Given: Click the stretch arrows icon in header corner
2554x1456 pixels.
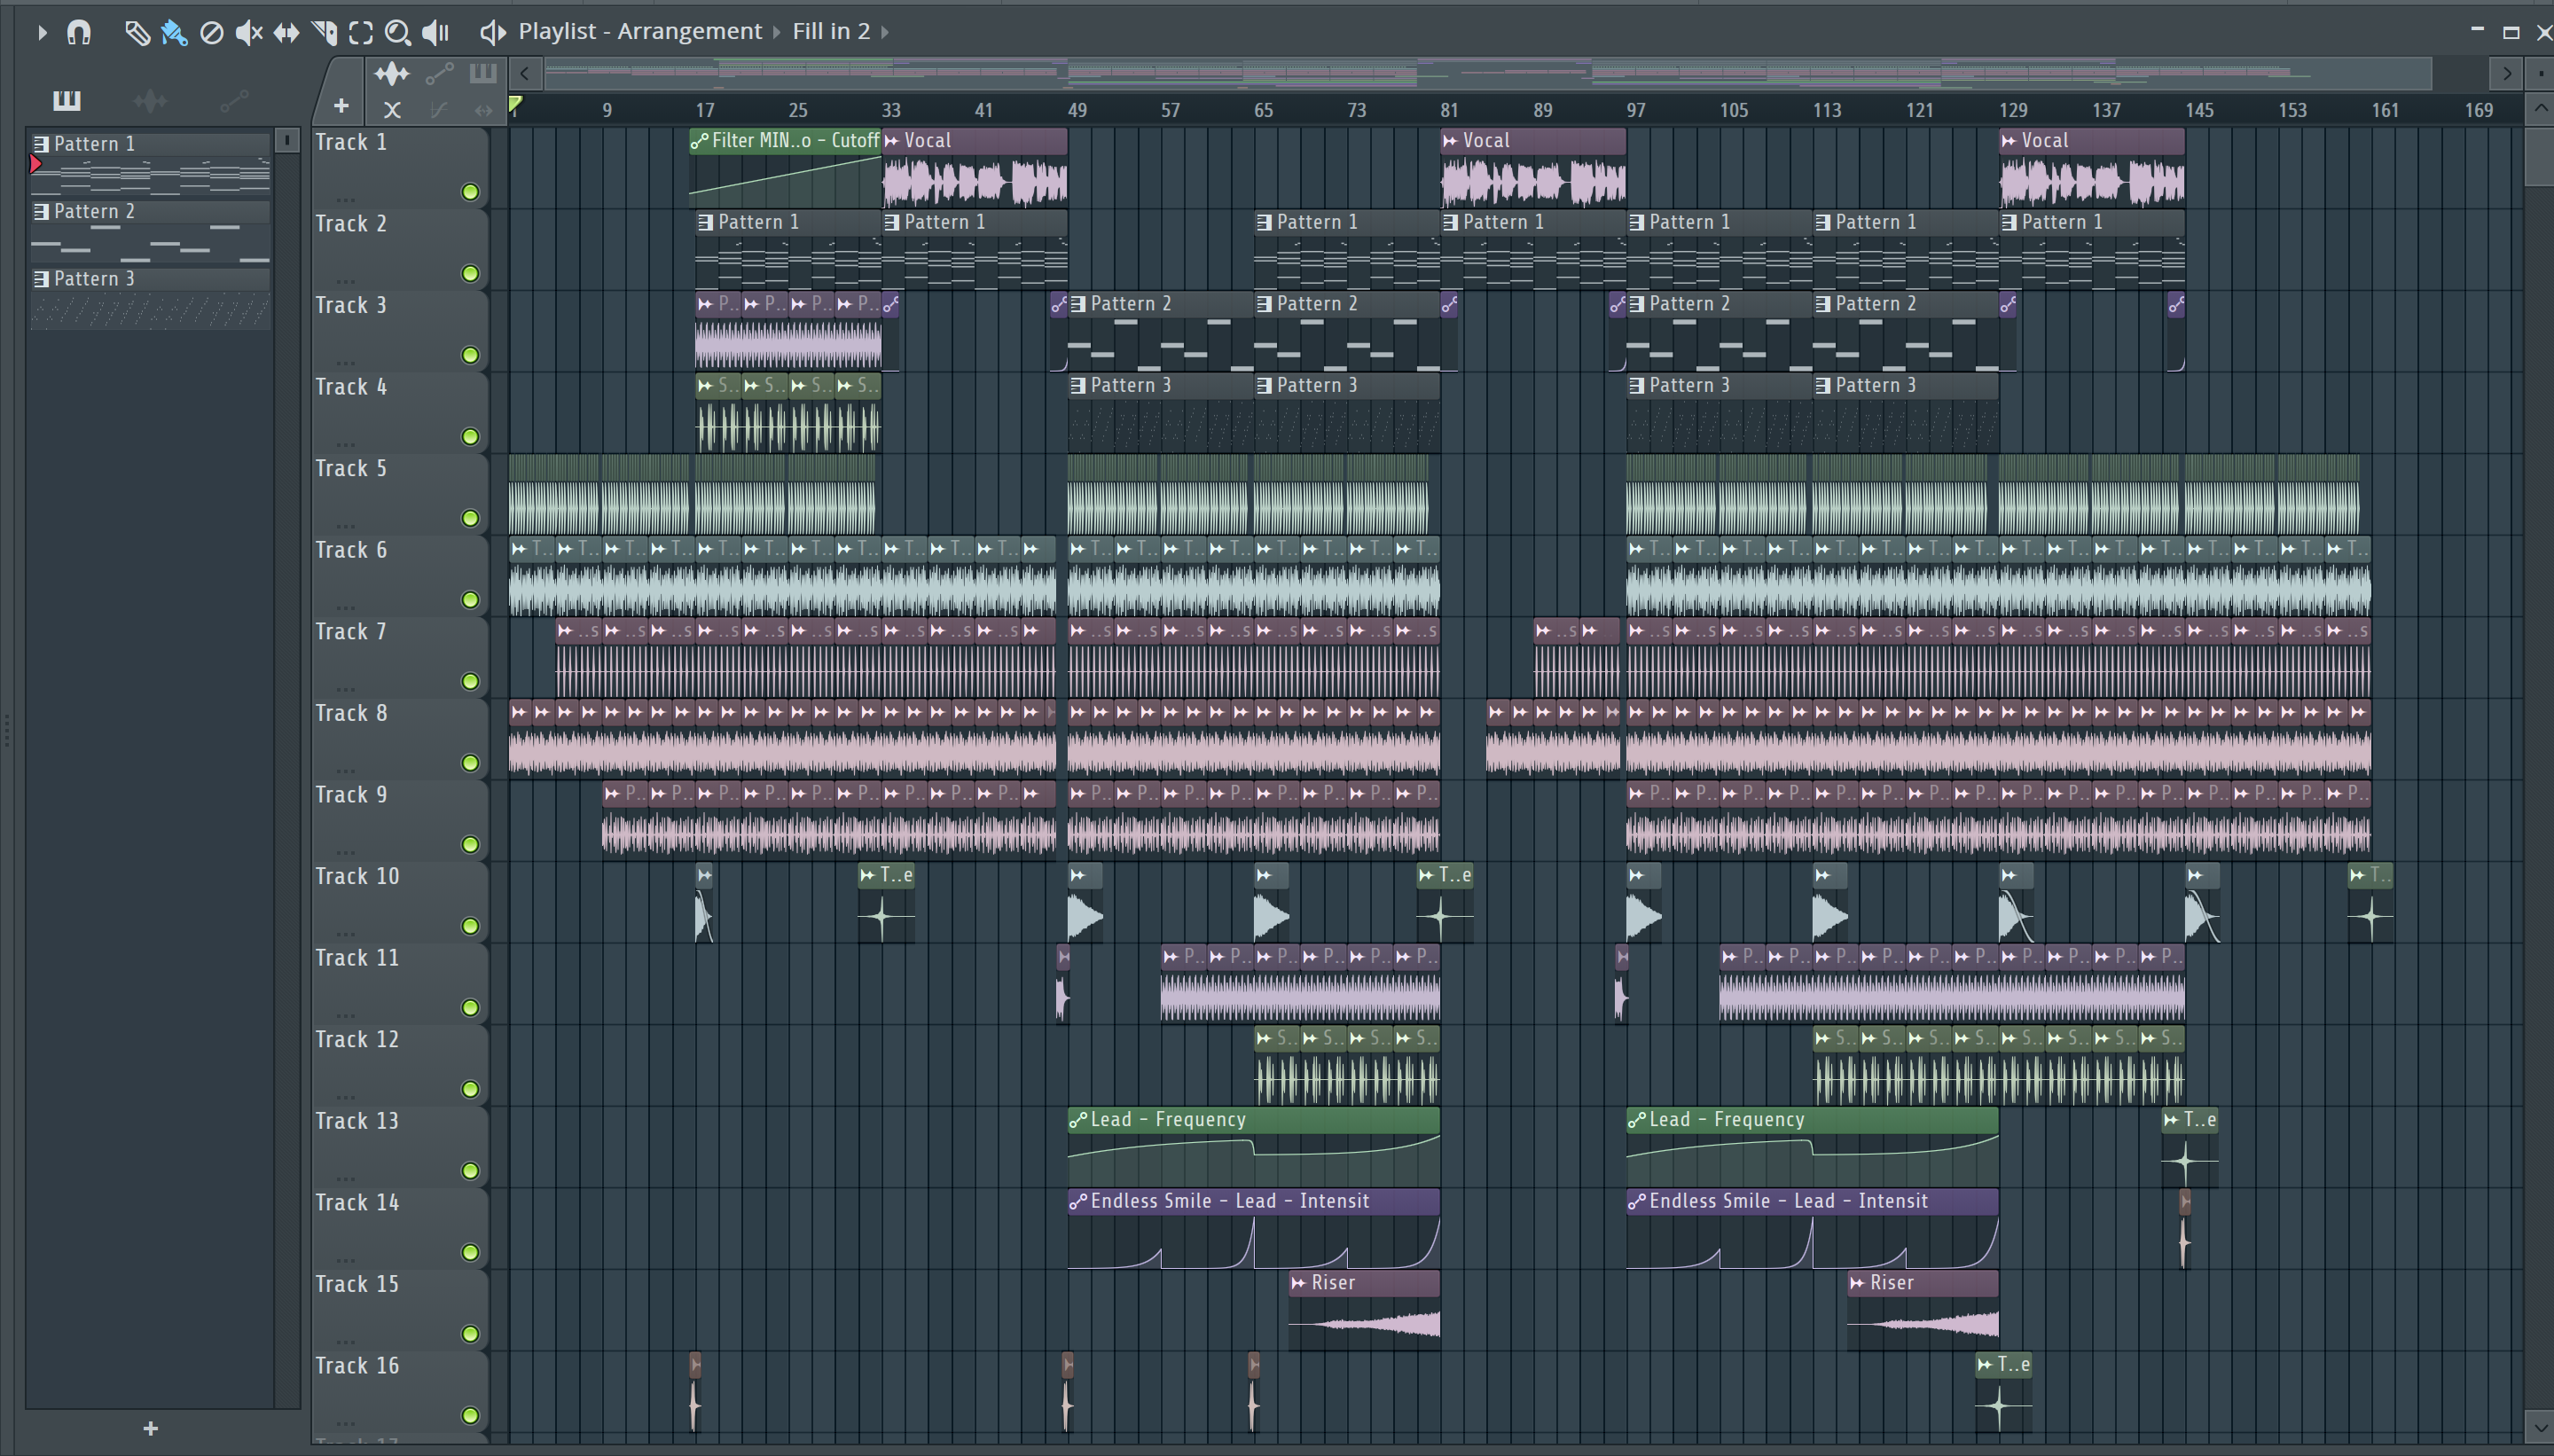Looking at the screenshot, I should click(484, 110).
